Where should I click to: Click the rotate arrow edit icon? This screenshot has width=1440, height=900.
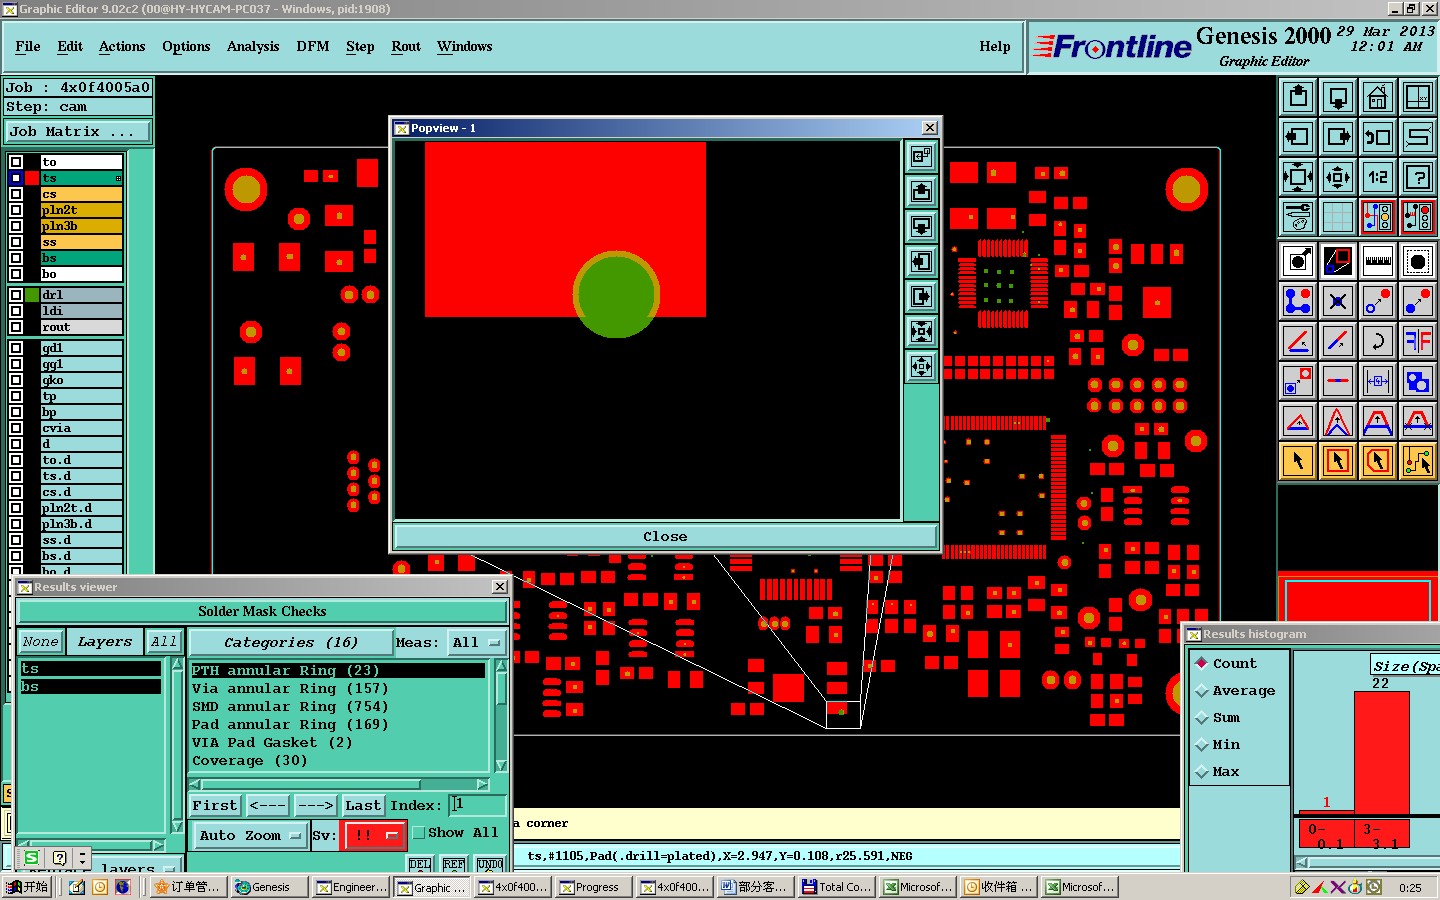click(1378, 341)
